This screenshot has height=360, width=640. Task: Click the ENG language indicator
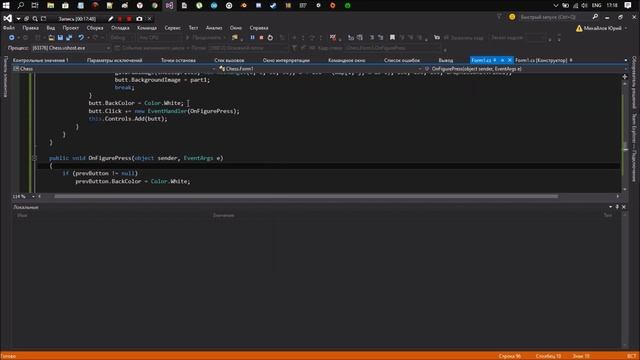pos(596,5)
